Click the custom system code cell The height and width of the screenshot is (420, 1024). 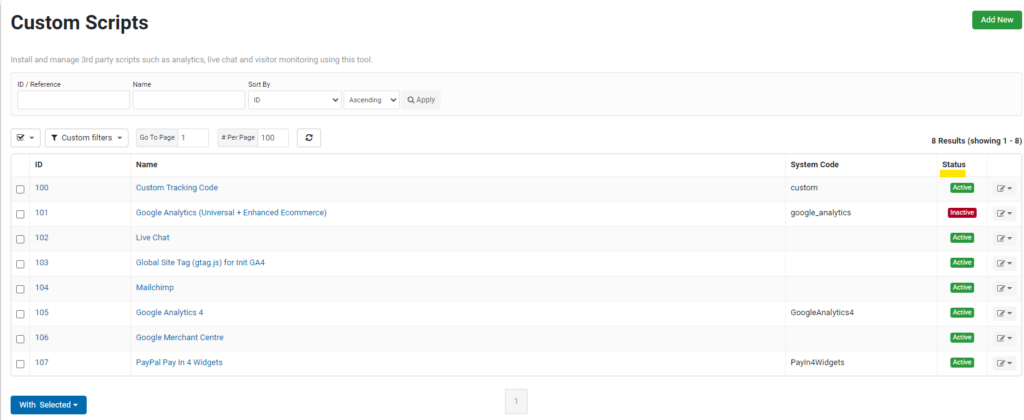click(x=804, y=187)
